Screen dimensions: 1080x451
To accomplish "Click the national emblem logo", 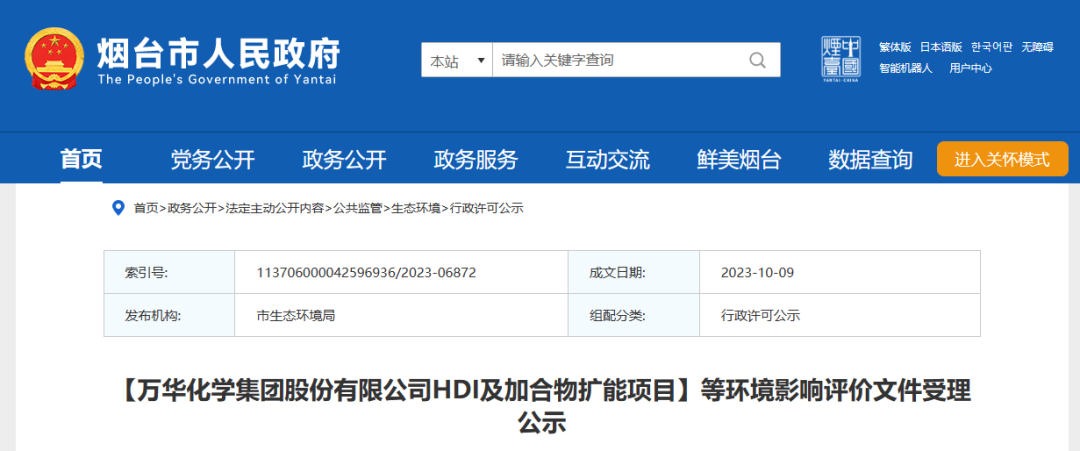I will click(54, 59).
